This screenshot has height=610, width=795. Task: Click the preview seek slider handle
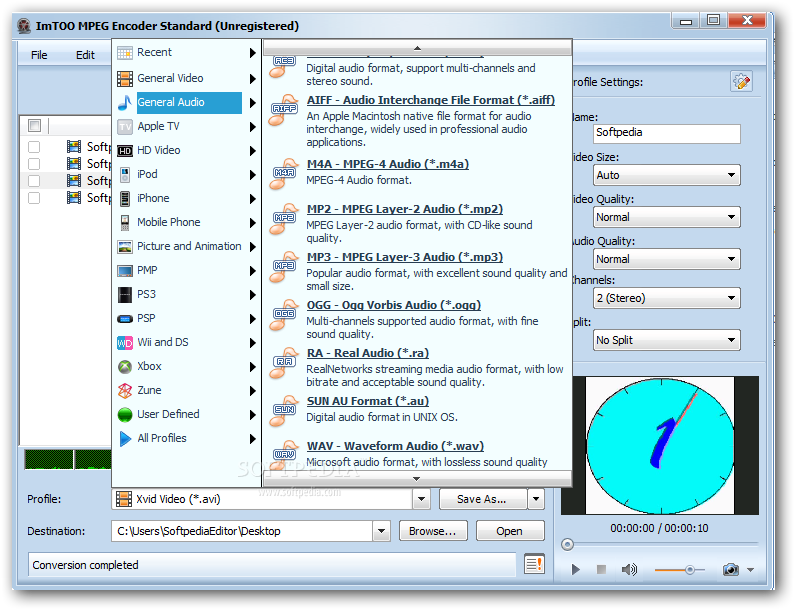click(x=567, y=545)
